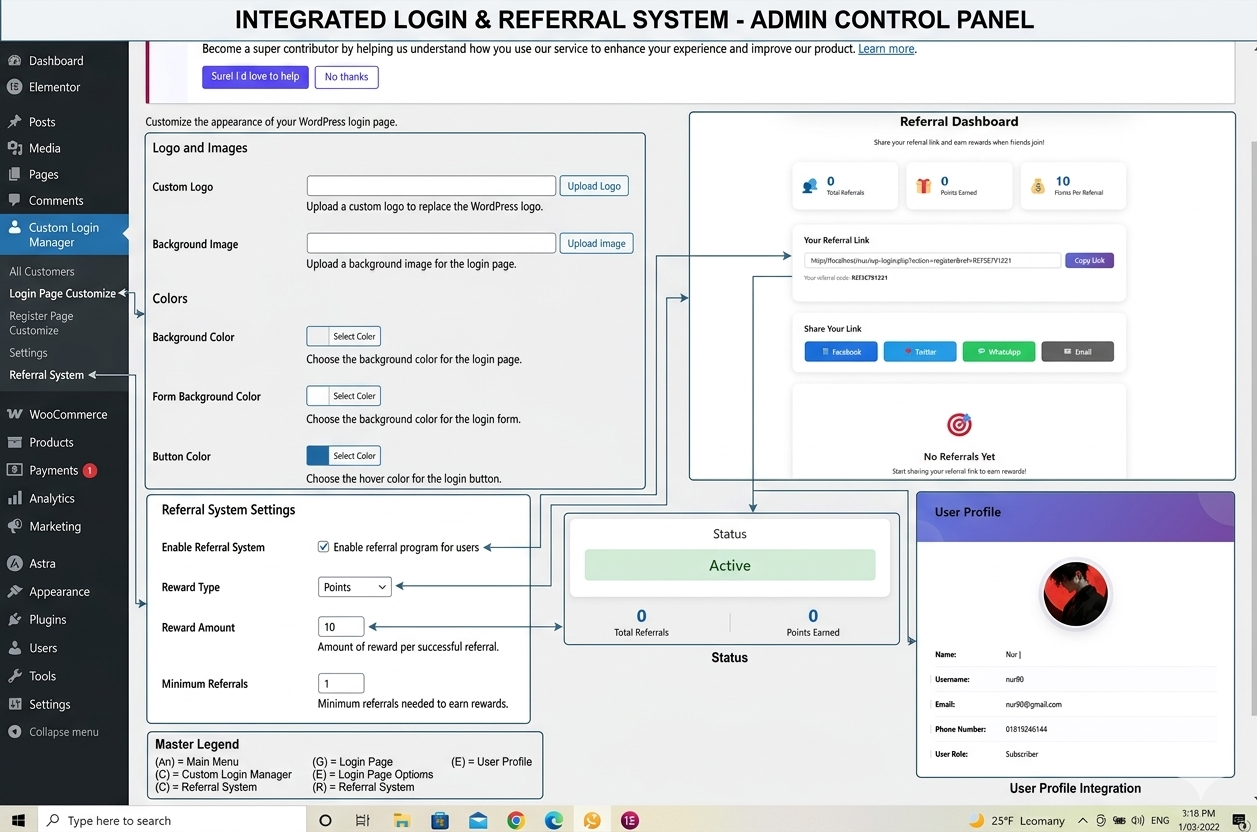Click inside the Custom Logo input field
This screenshot has width=1257, height=832.
pyautogui.click(x=430, y=185)
